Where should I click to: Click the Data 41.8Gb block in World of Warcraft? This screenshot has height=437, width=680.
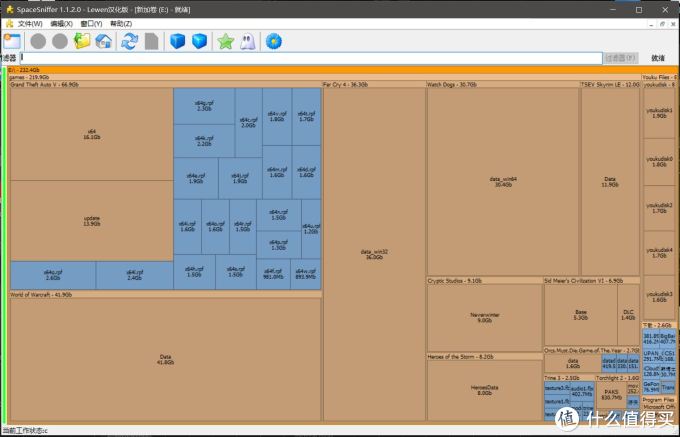[165, 359]
